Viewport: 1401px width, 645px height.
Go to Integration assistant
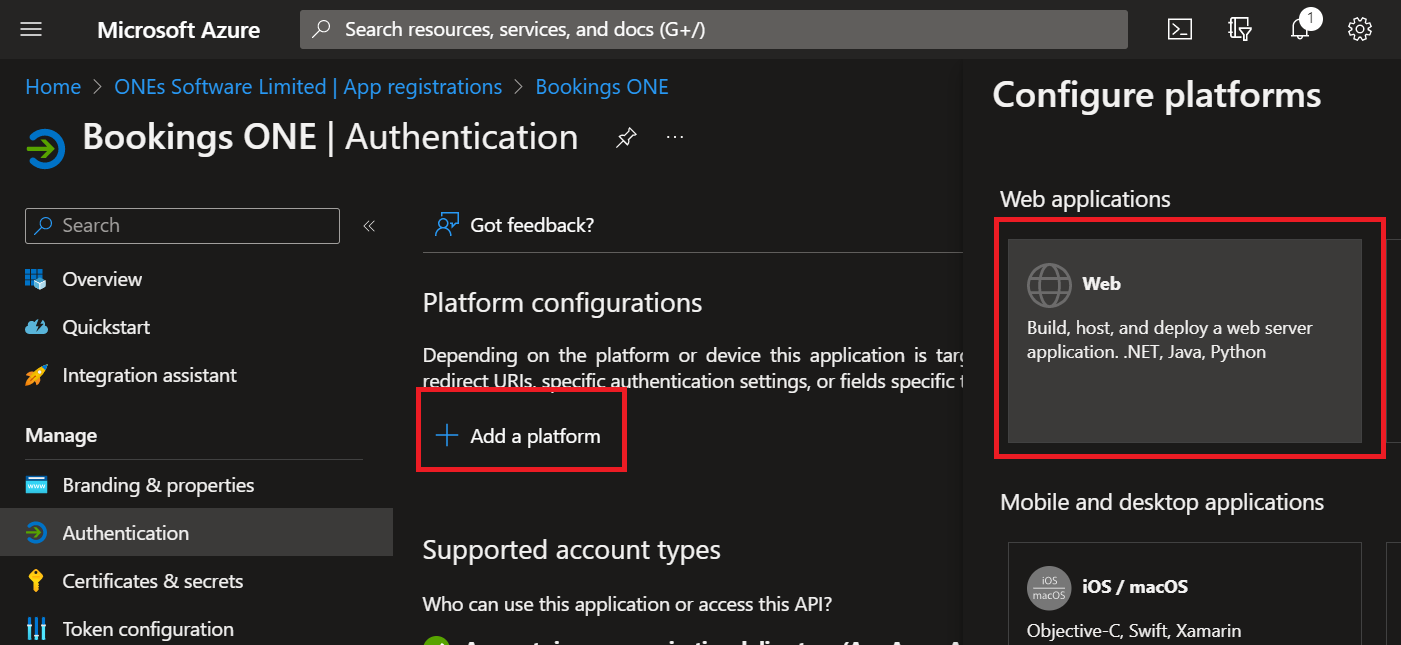149,375
